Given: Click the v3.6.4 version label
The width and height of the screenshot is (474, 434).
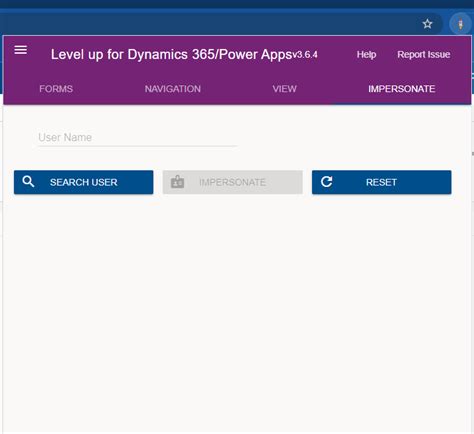Looking at the screenshot, I should click(x=305, y=55).
